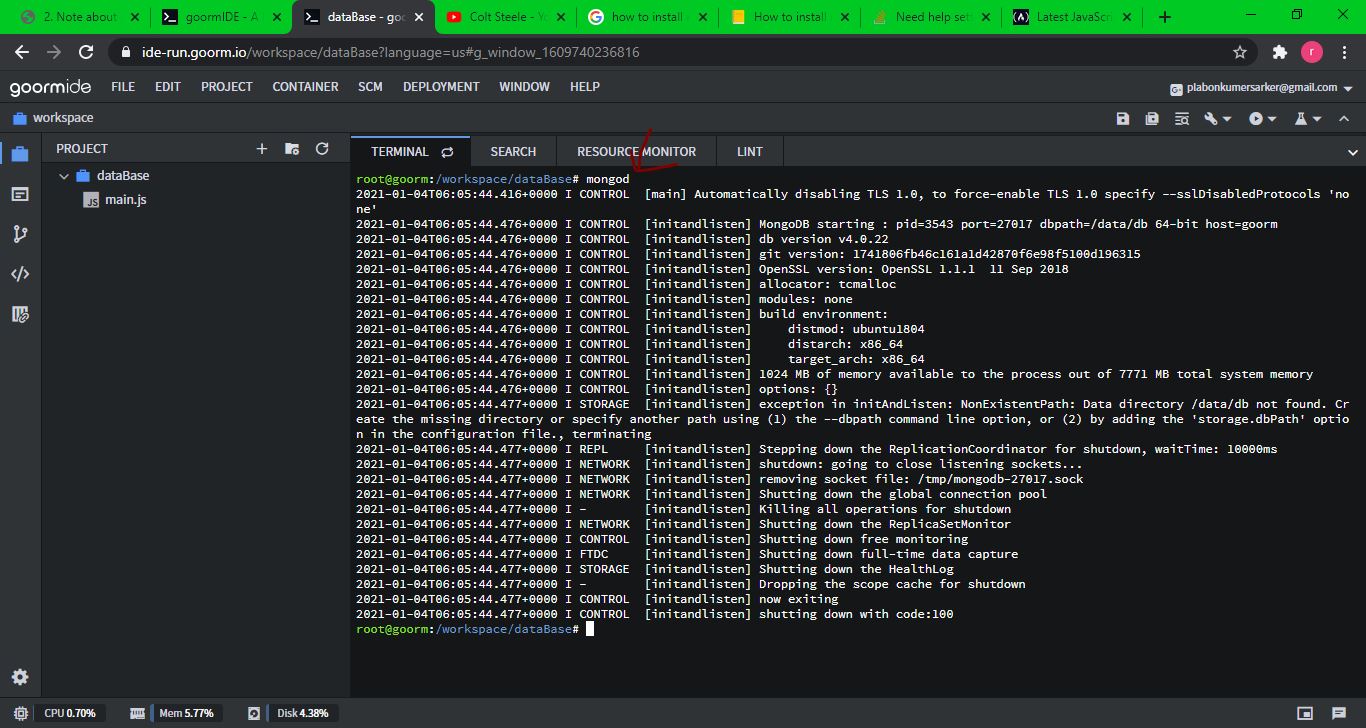Open the run dropdown arrow

(x=1272, y=119)
